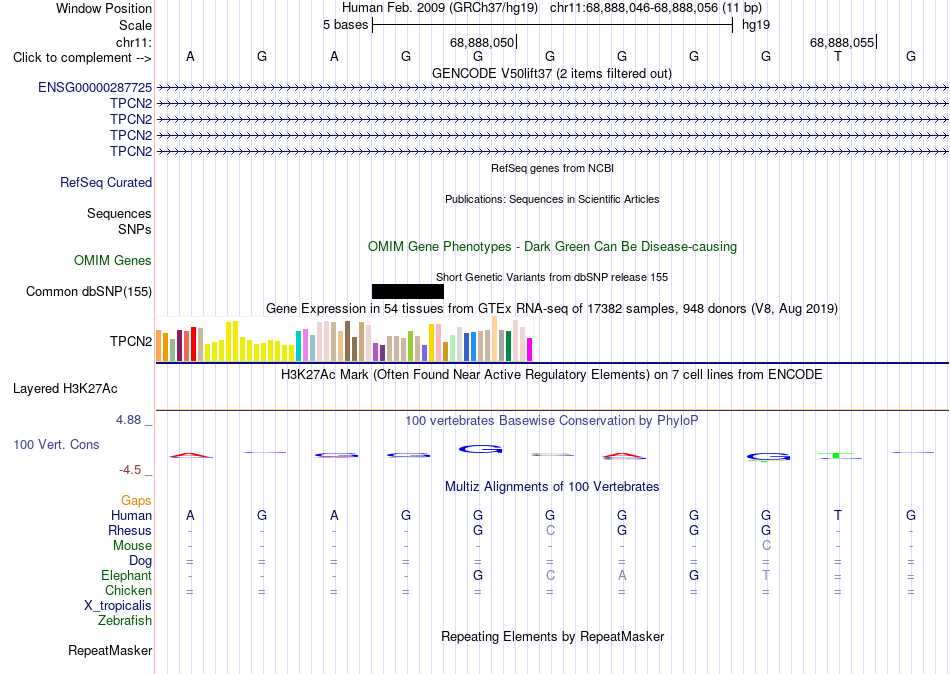Click the GENCODE V50lift37 track title
Screen dimensions: 950x674
[552, 73]
